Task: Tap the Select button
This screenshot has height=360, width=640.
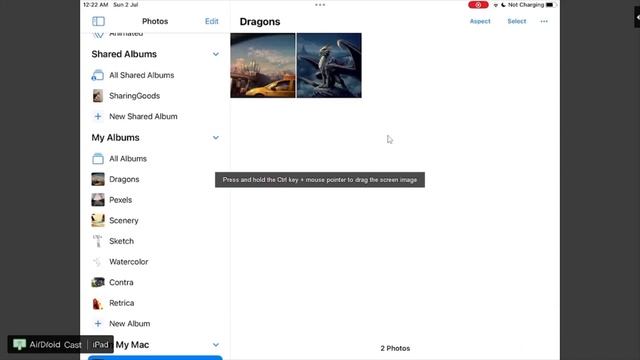Action: (x=517, y=21)
